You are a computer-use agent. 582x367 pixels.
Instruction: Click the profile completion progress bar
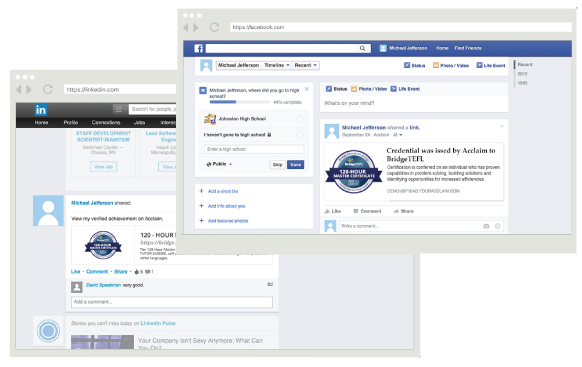[x=239, y=102]
